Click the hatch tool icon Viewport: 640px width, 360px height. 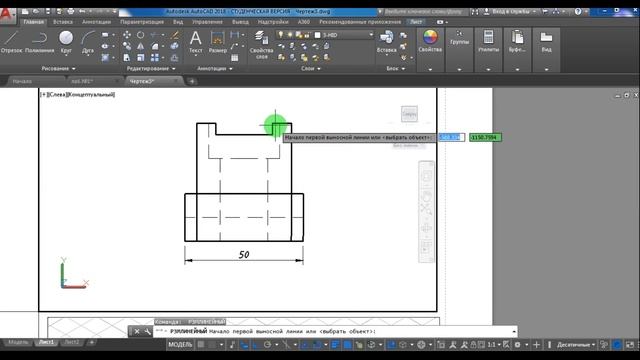pos(105,58)
